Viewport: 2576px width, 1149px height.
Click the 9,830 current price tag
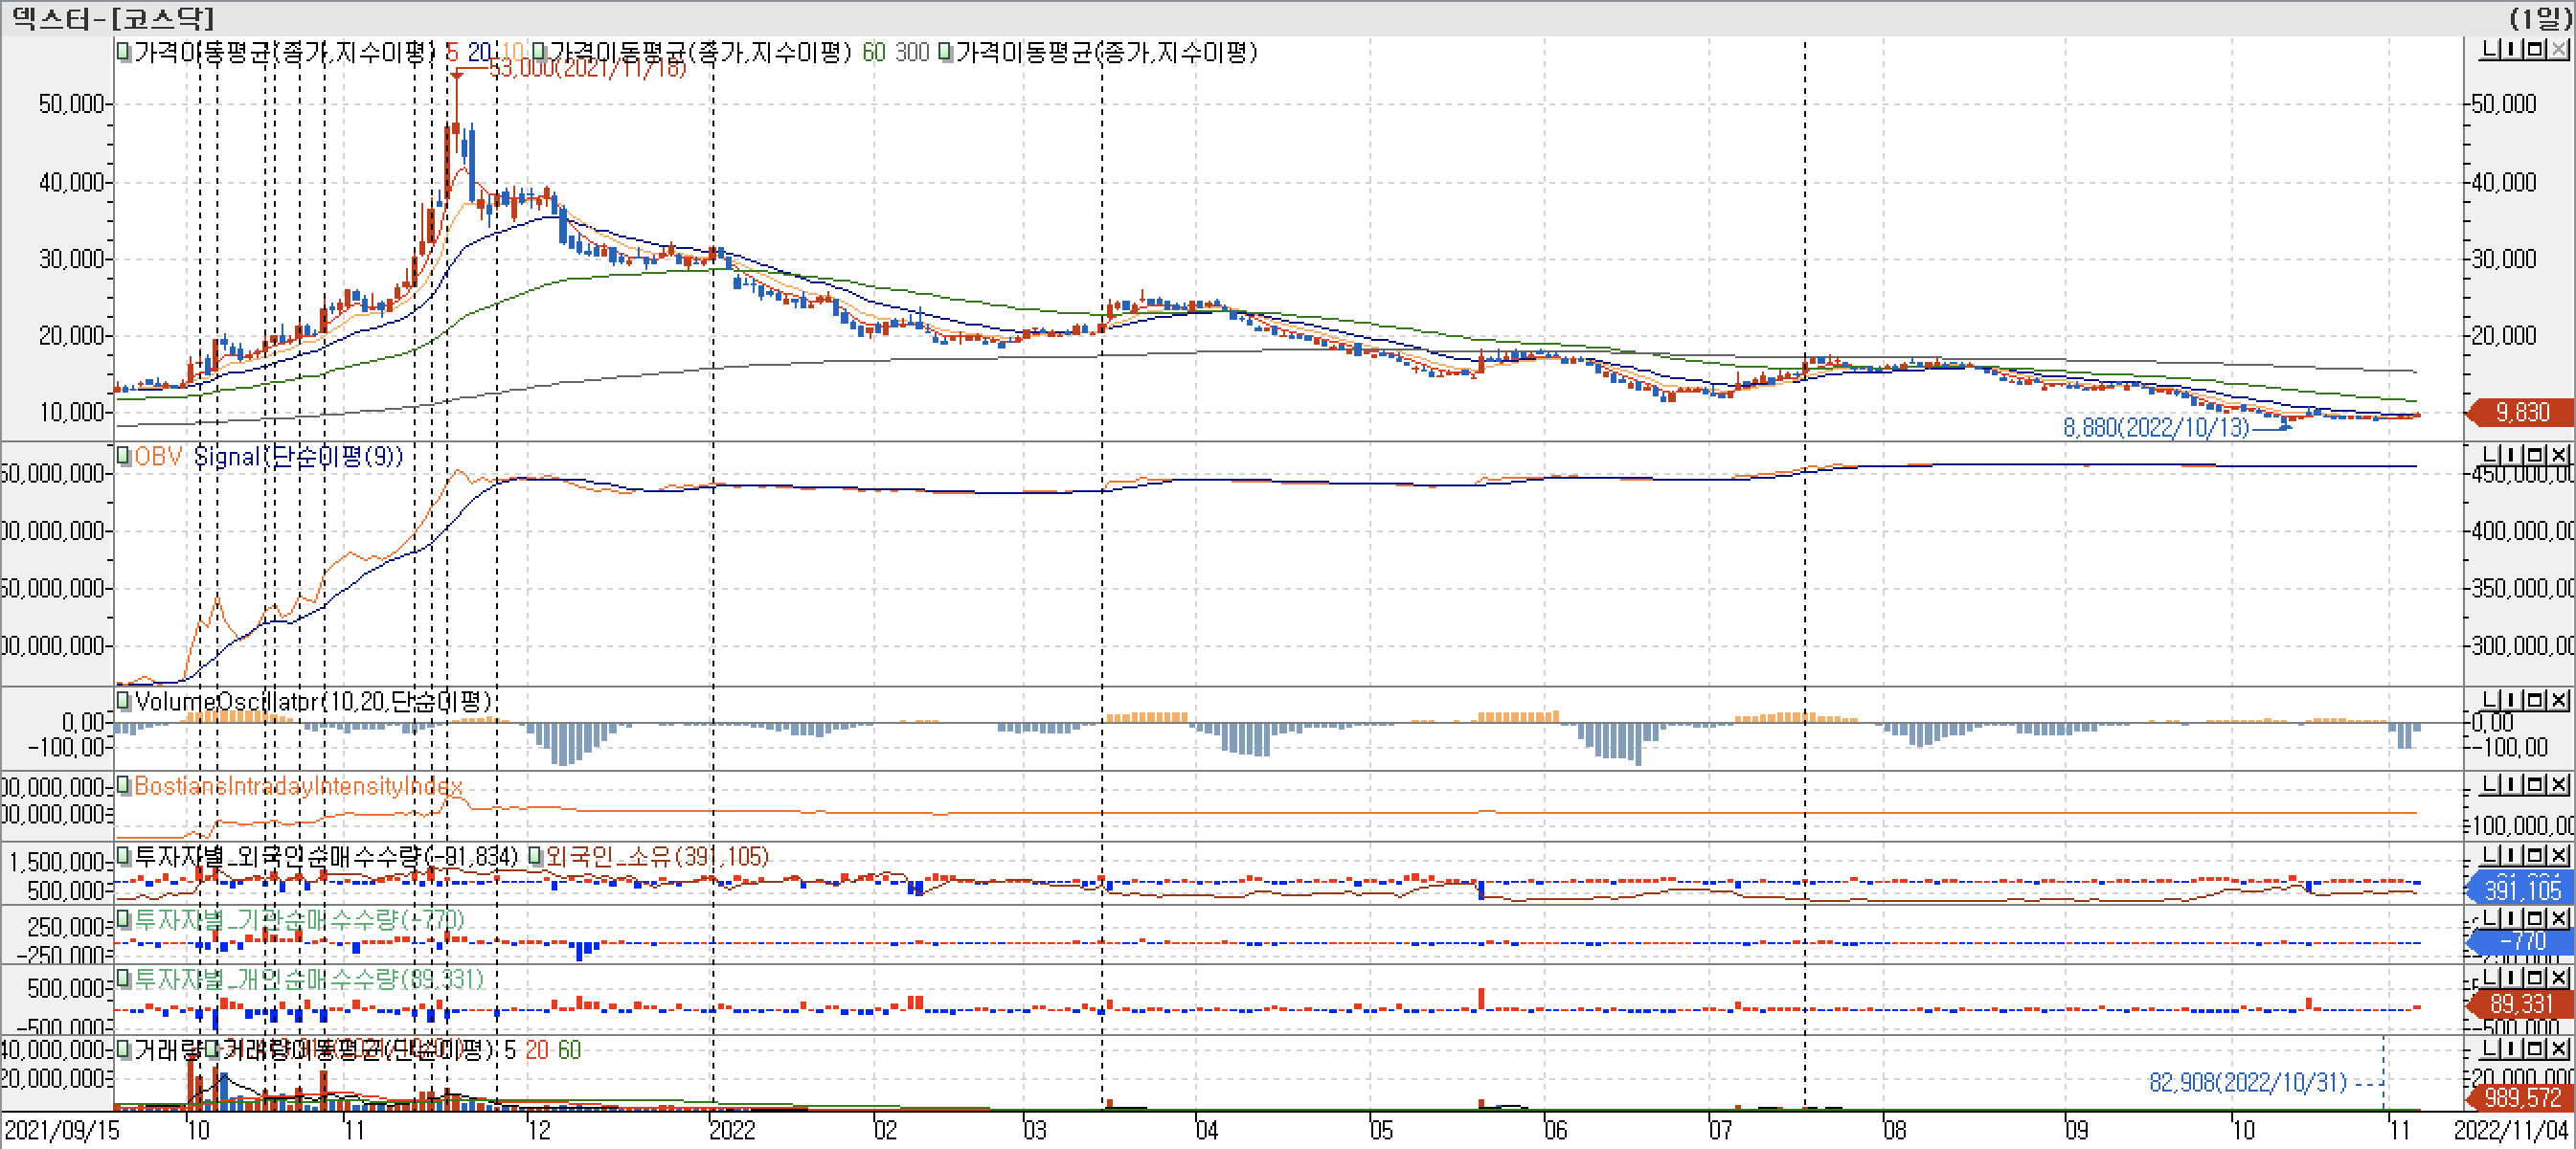coord(2522,412)
